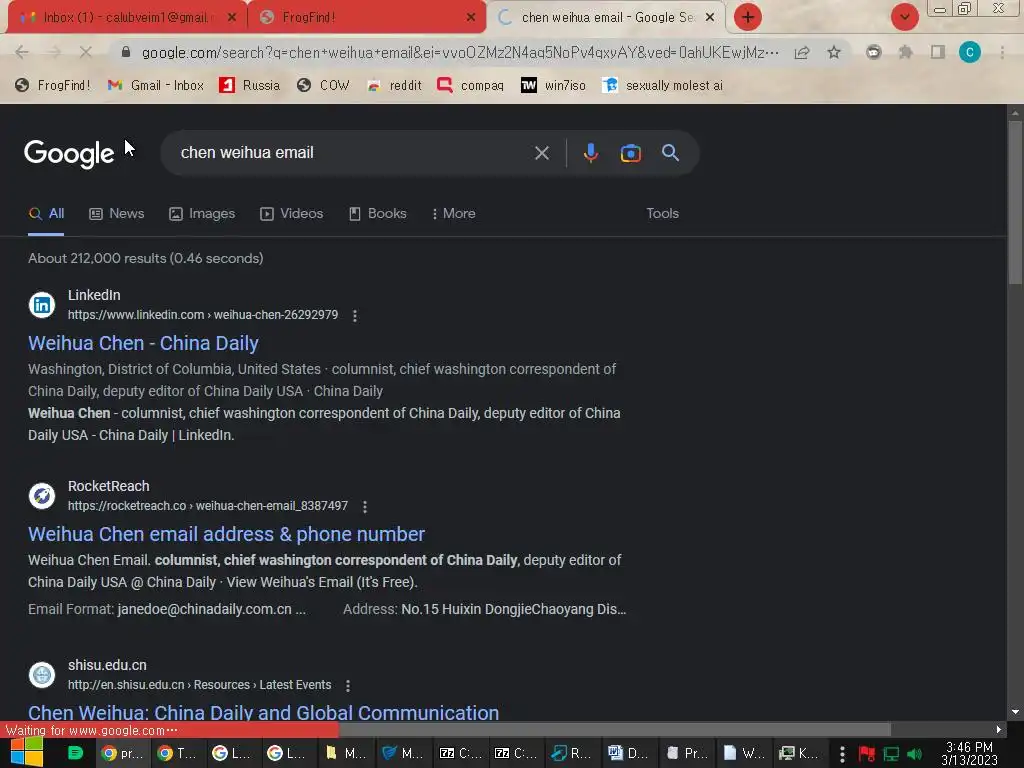
Task: Select the News search tab
Action: [117, 214]
